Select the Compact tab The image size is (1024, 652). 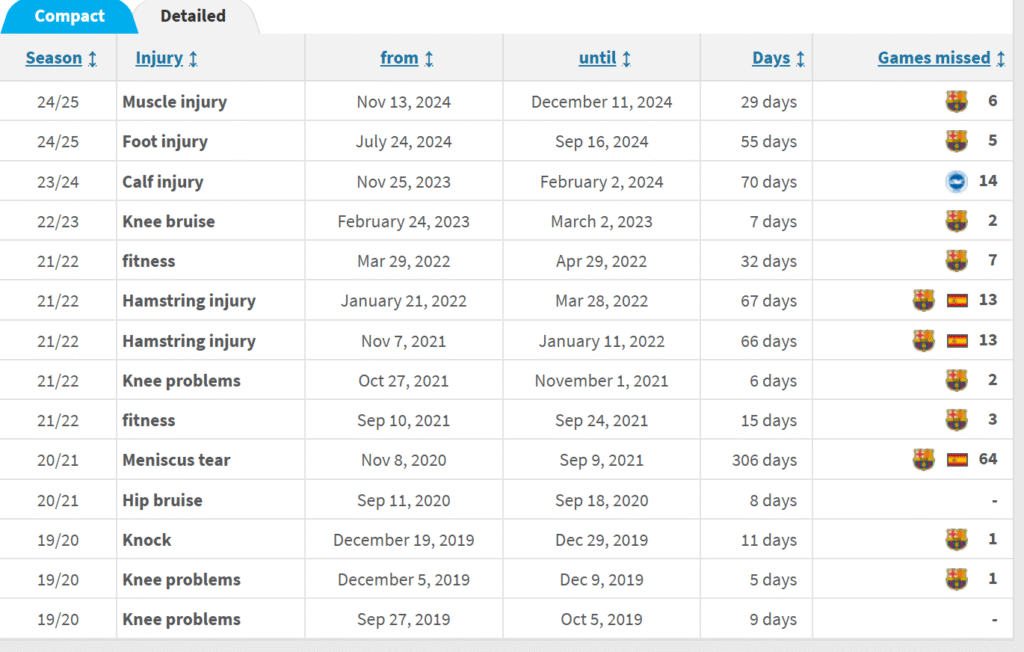click(69, 16)
